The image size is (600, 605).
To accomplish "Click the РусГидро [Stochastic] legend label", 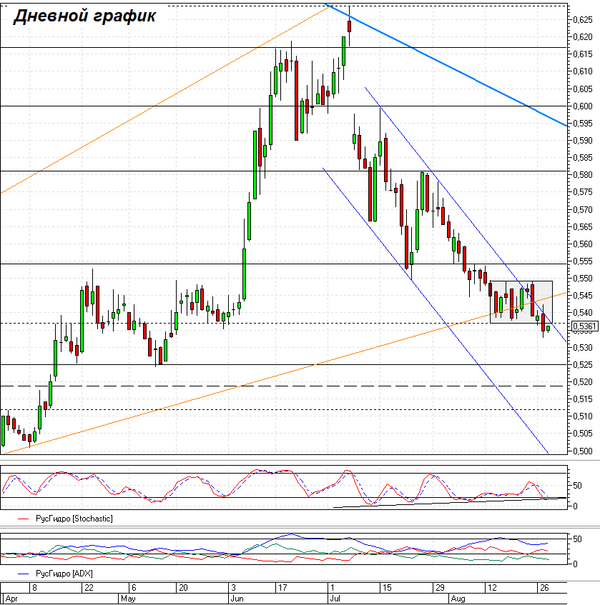I will pos(74,519).
